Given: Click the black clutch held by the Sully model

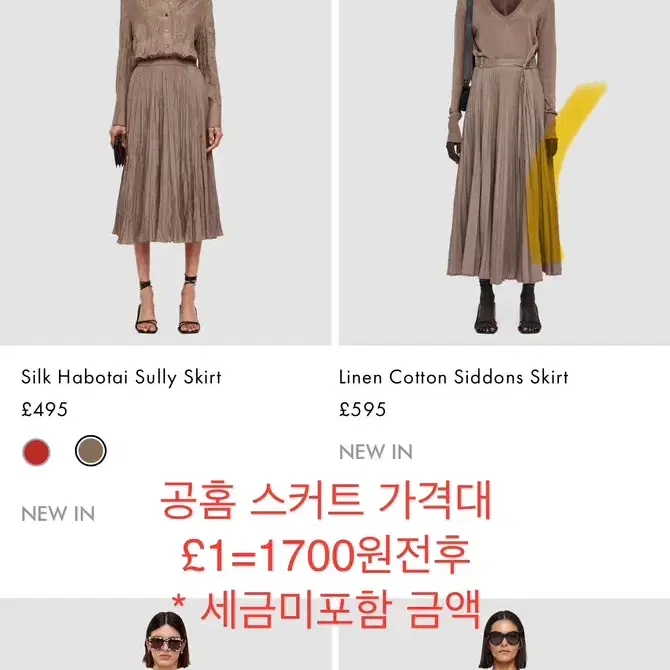Looking at the screenshot, I should [119, 152].
